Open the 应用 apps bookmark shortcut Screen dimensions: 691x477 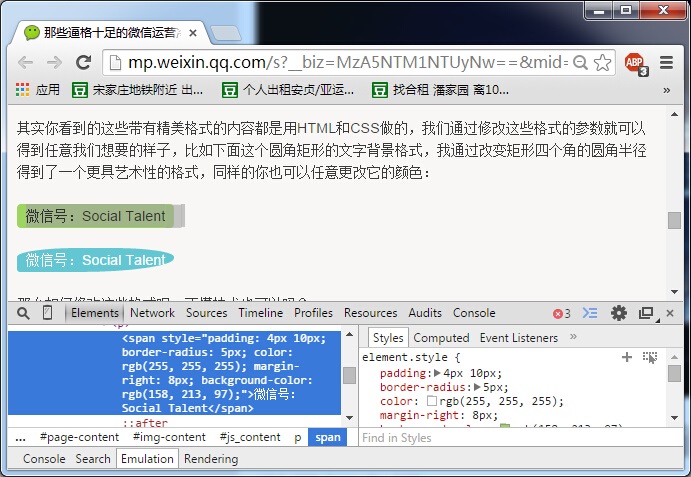point(38,90)
